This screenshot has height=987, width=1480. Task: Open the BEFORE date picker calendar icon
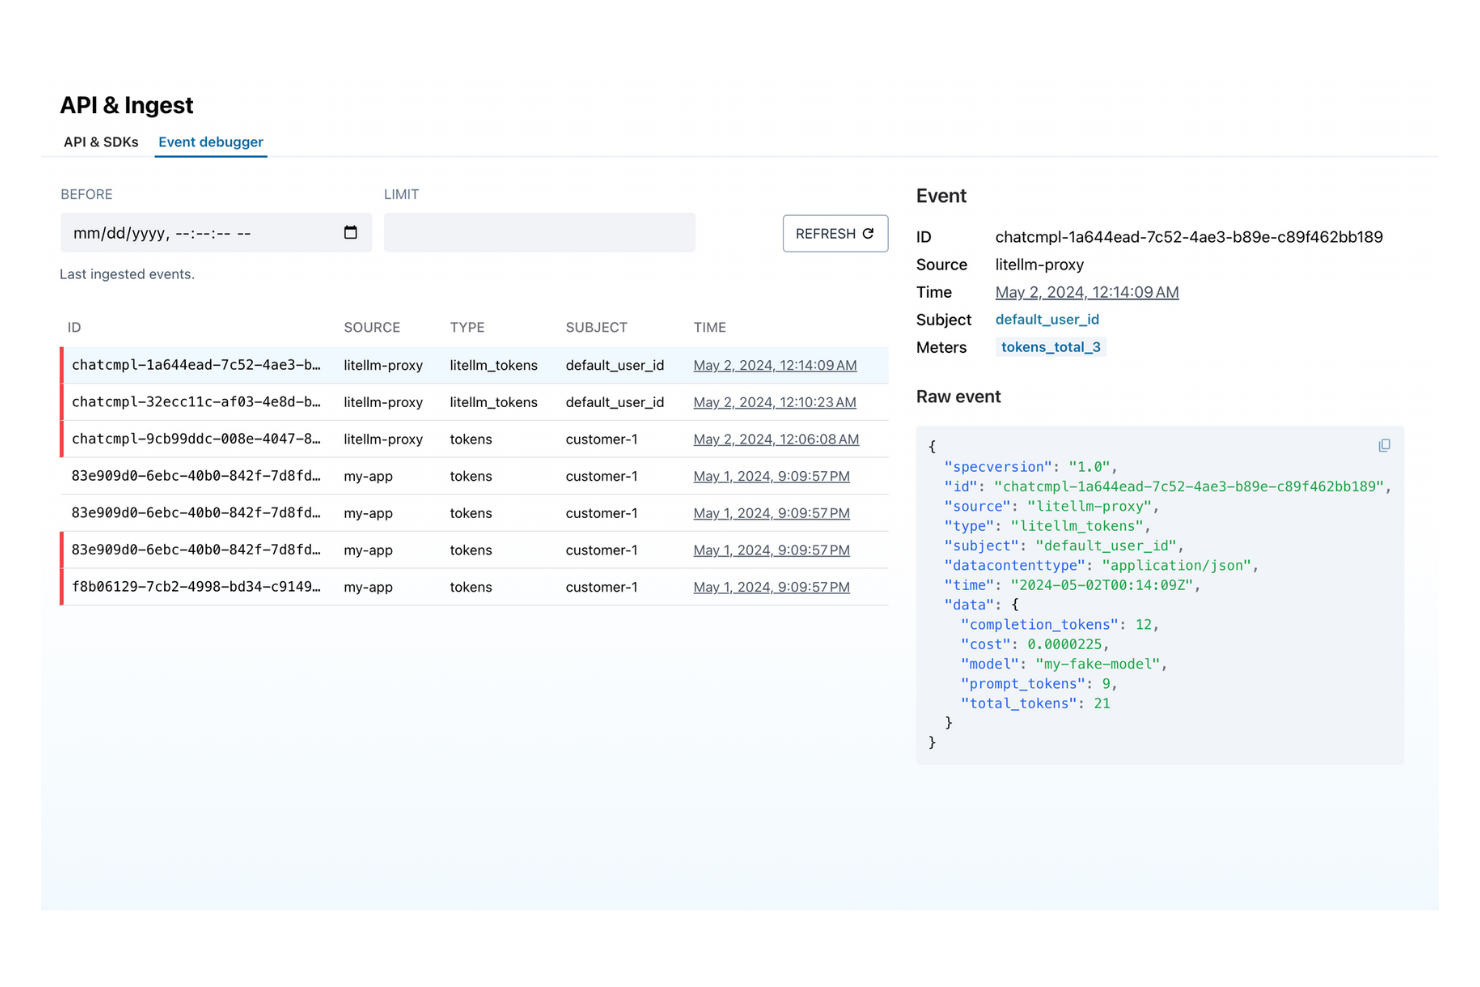pos(350,232)
